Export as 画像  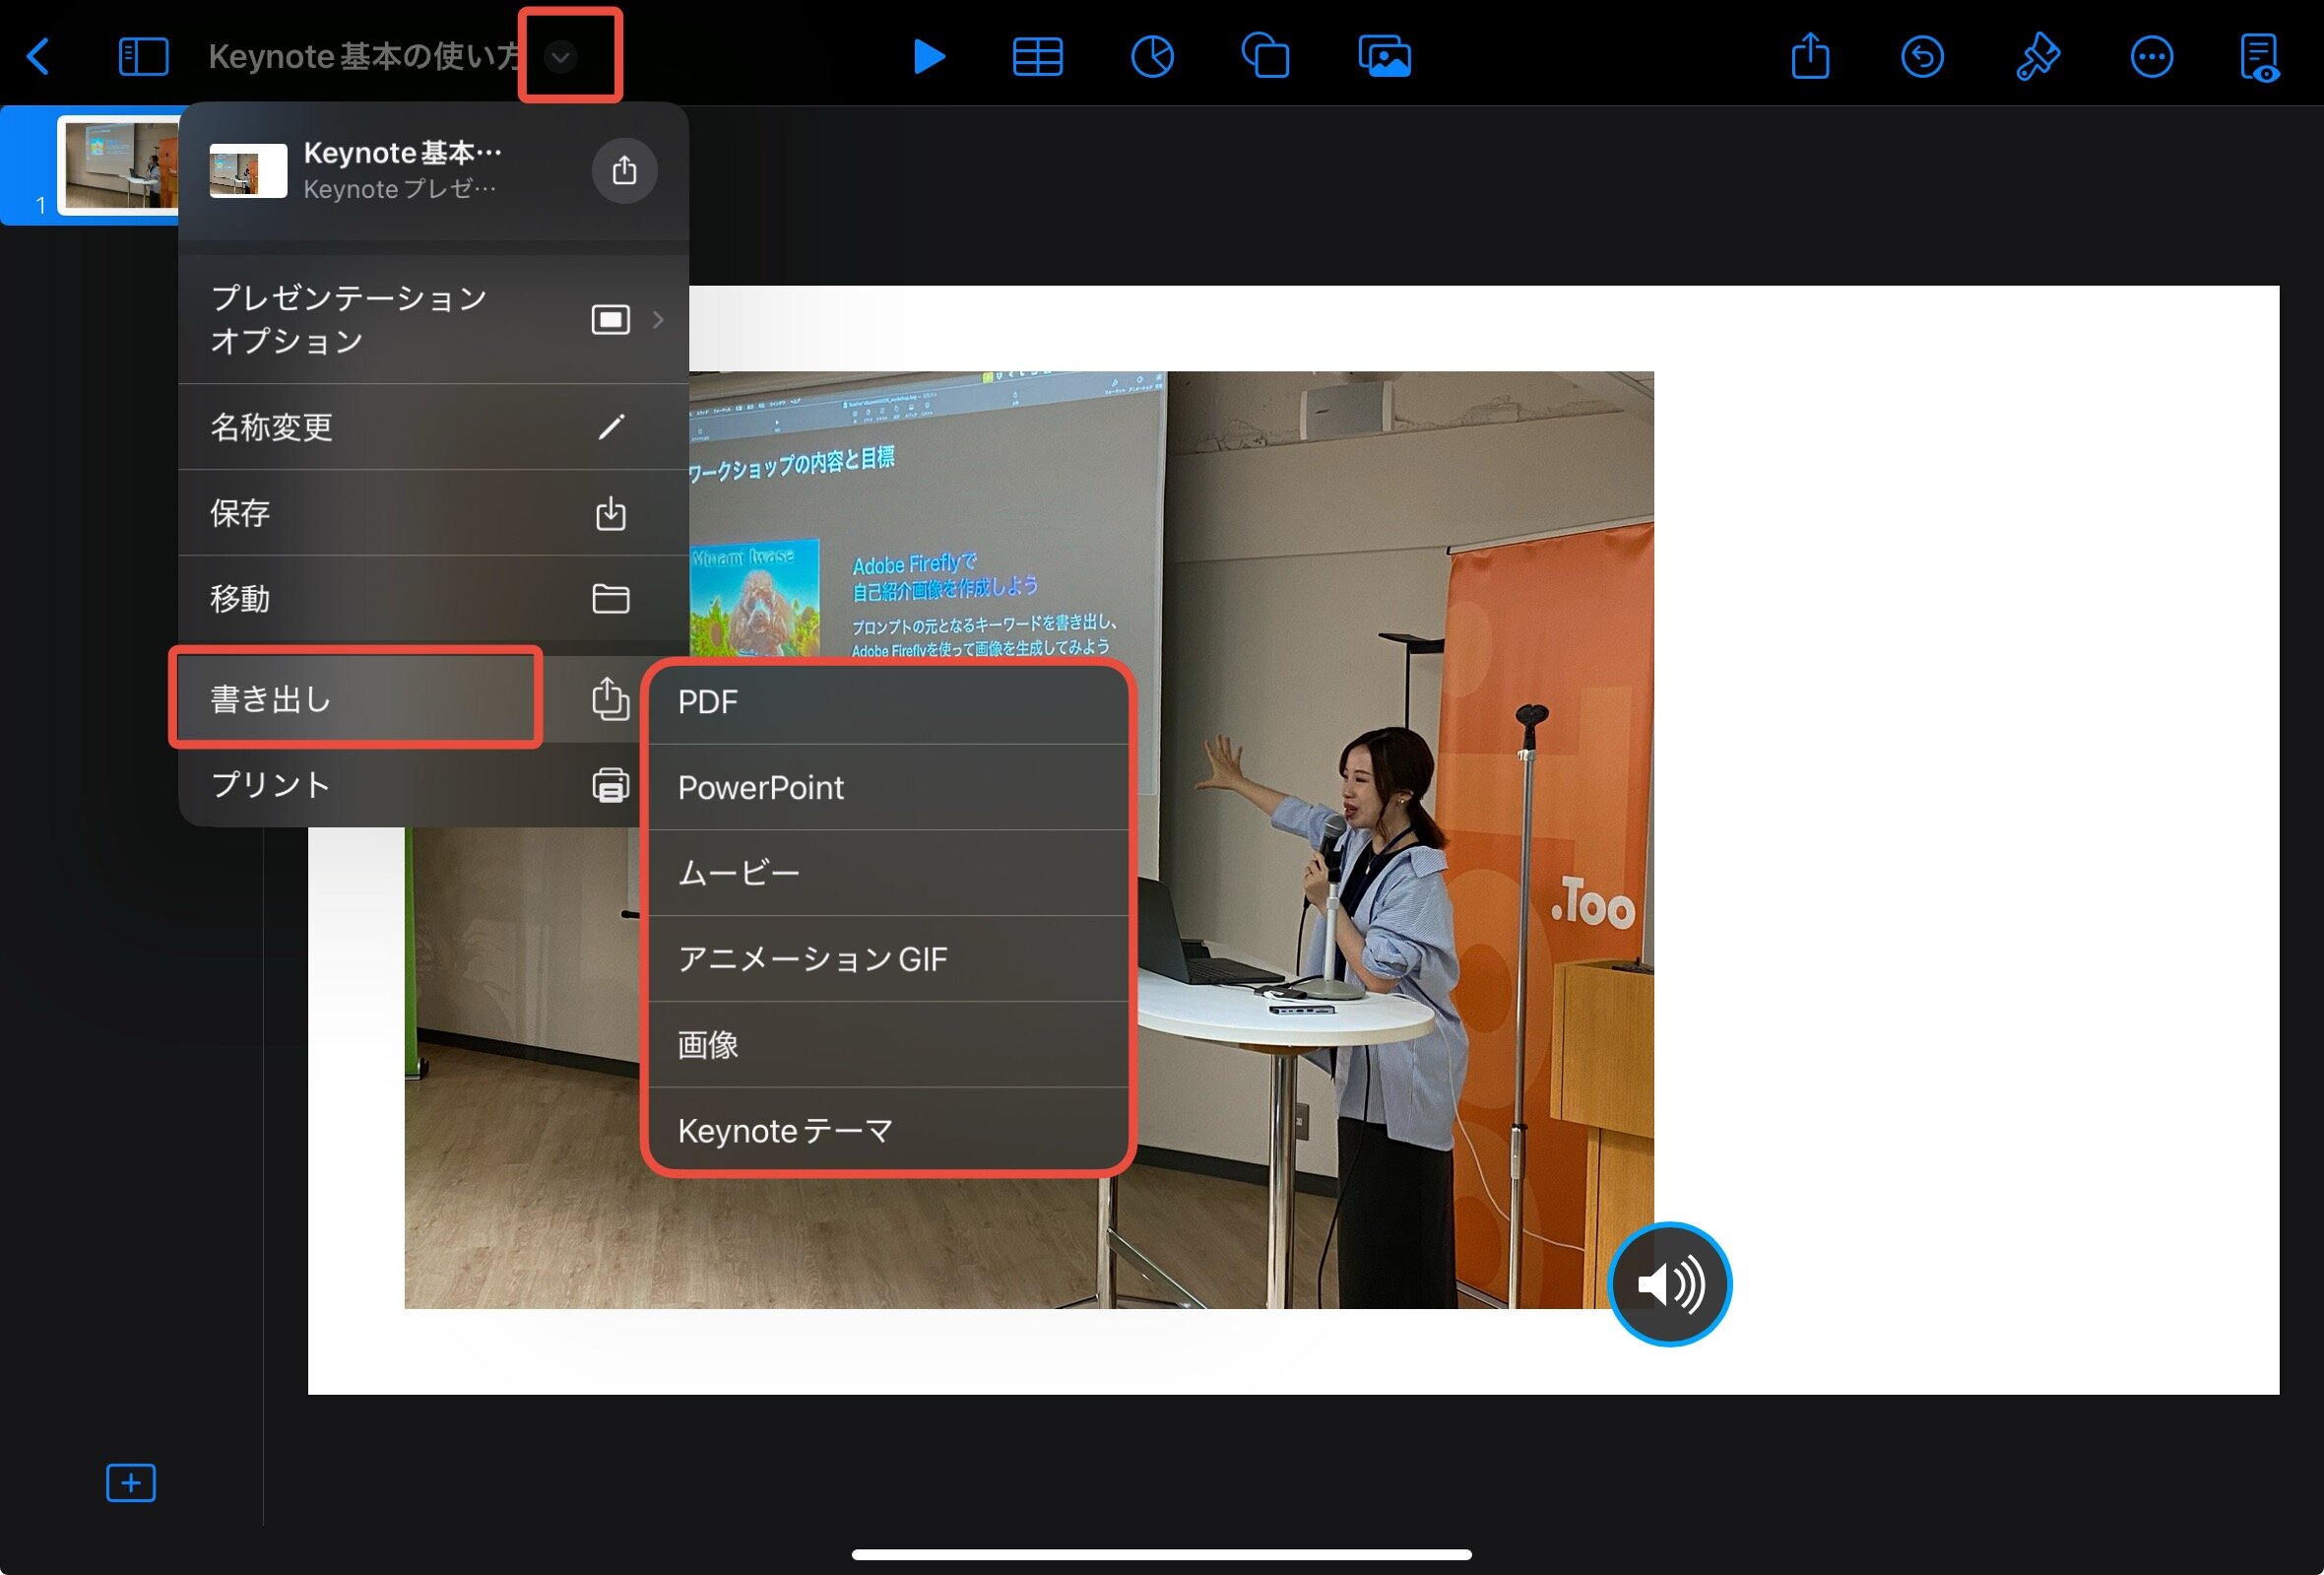889,1045
